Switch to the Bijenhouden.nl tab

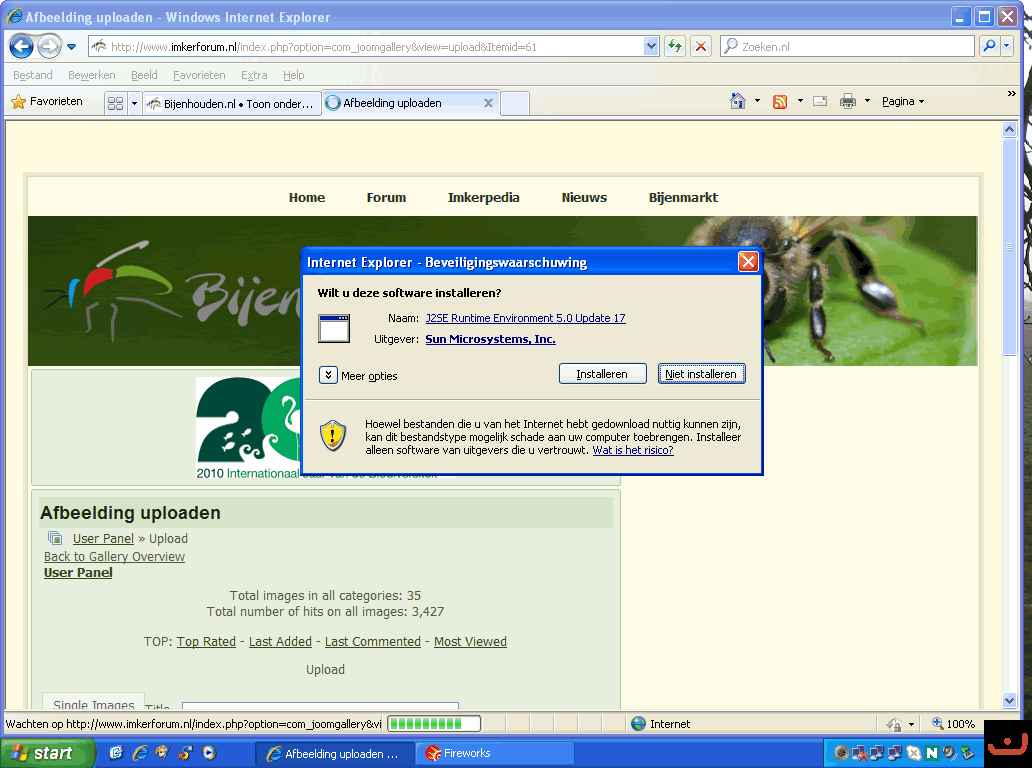pyautogui.click(x=231, y=103)
